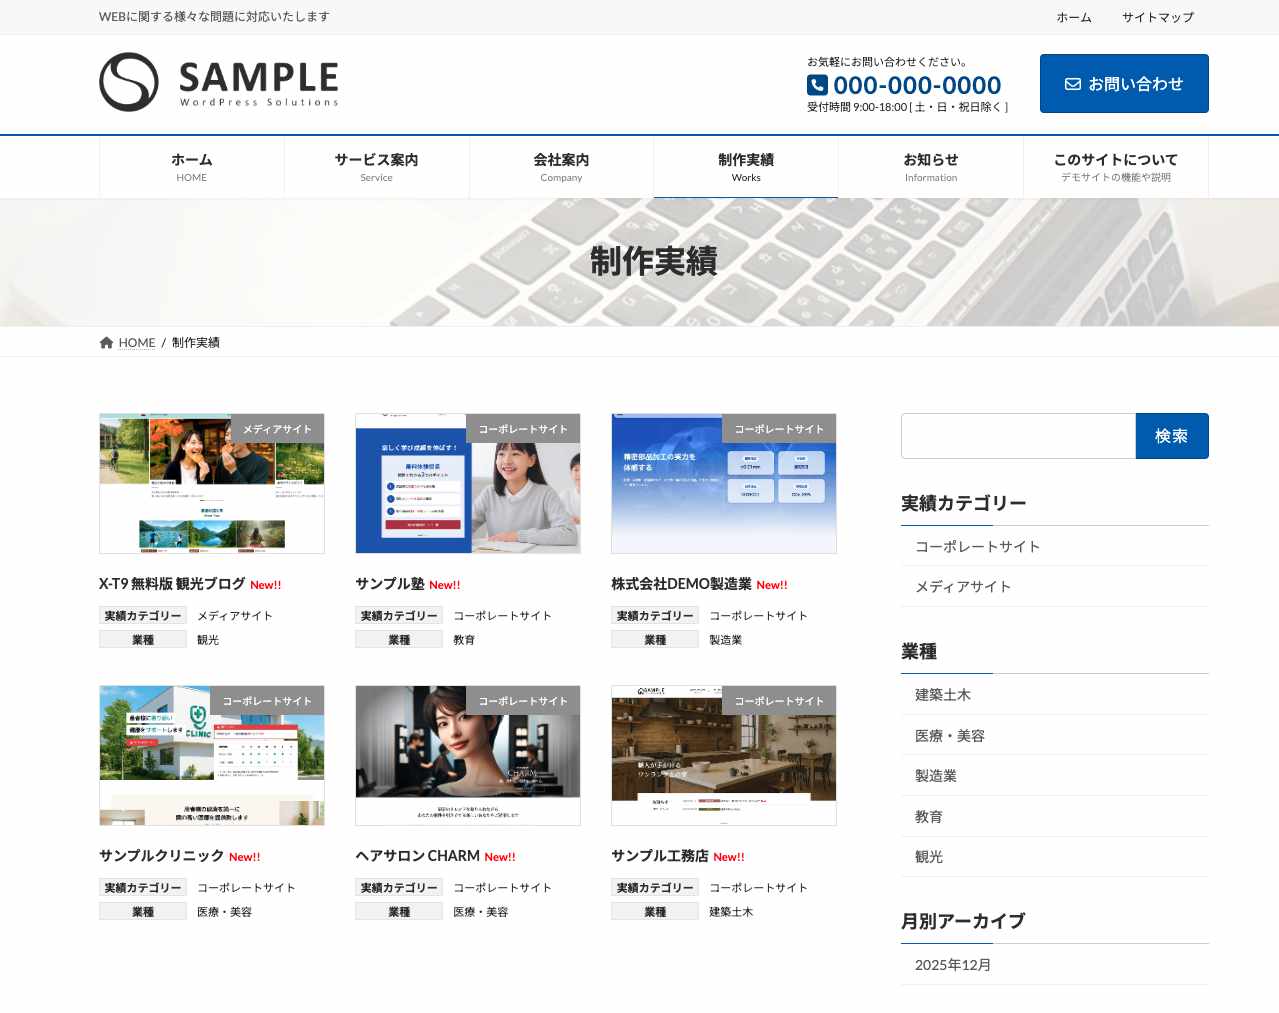Open the お知らせ section
The height and width of the screenshot is (1013, 1279).
point(930,167)
